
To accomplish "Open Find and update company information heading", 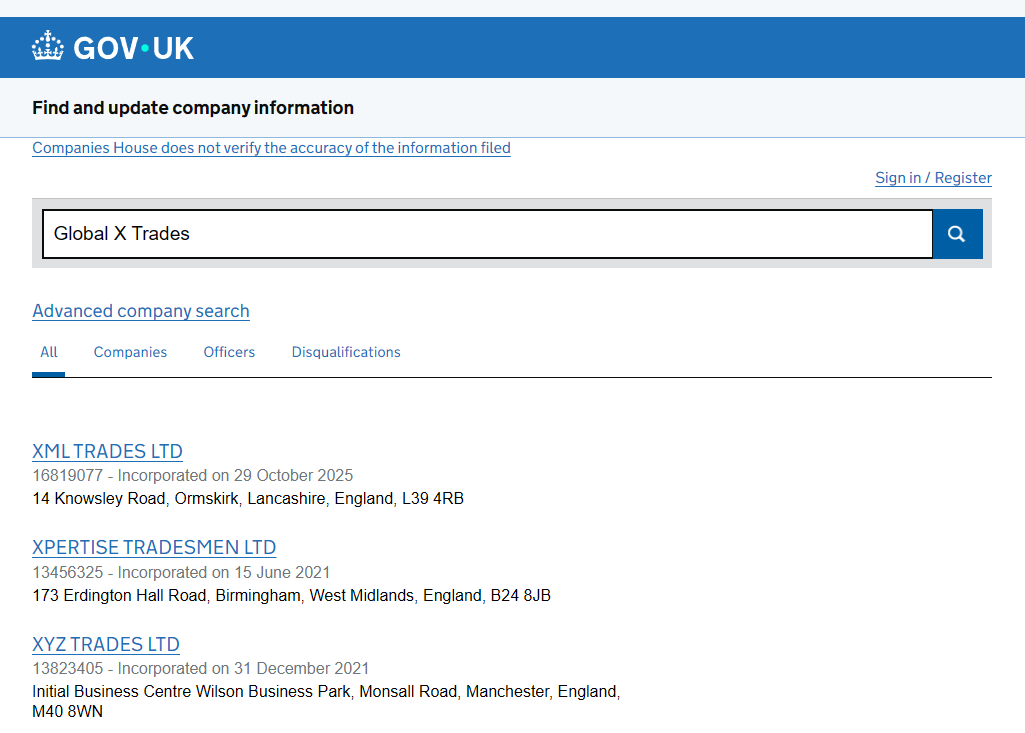I will (x=193, y=108).
